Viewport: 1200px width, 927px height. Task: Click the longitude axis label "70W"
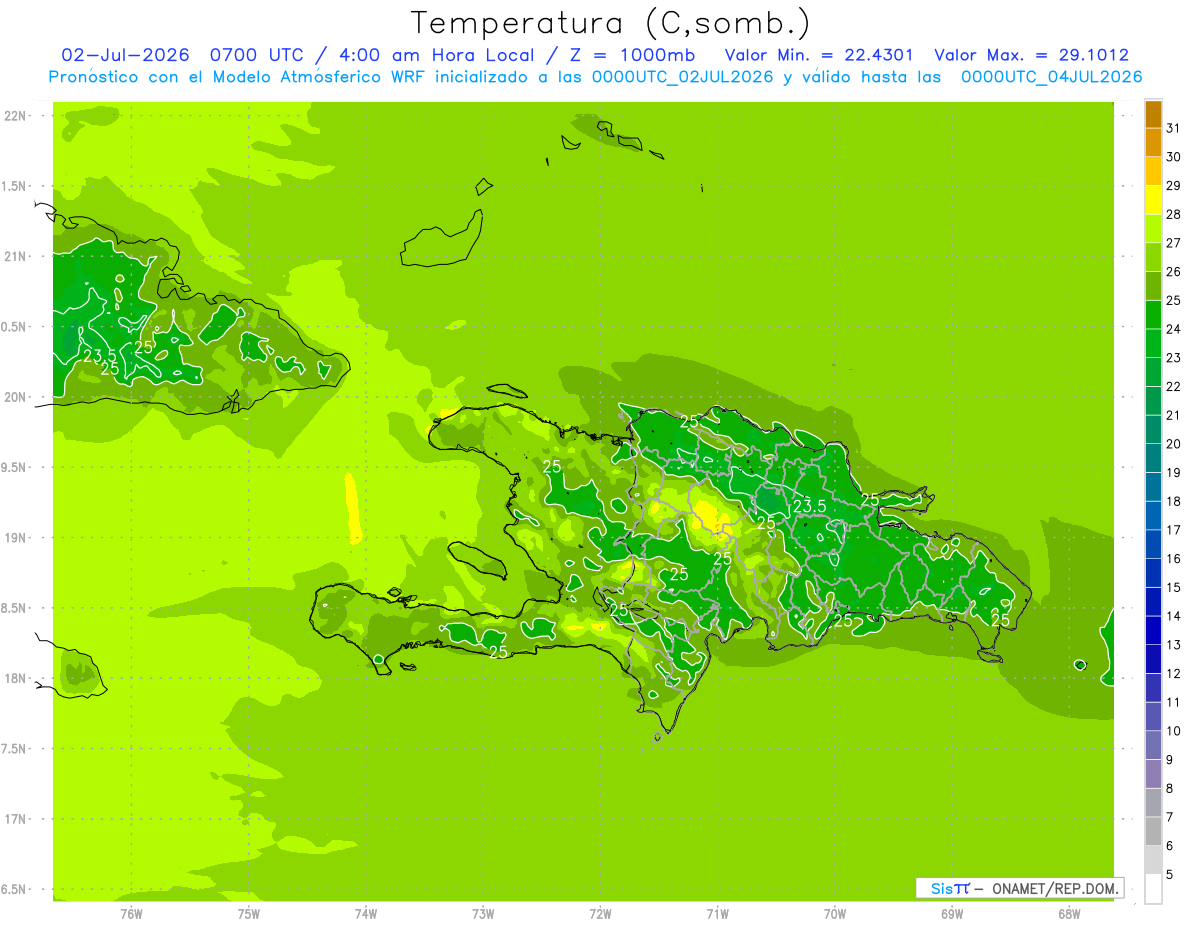click(x=835, y=914)
